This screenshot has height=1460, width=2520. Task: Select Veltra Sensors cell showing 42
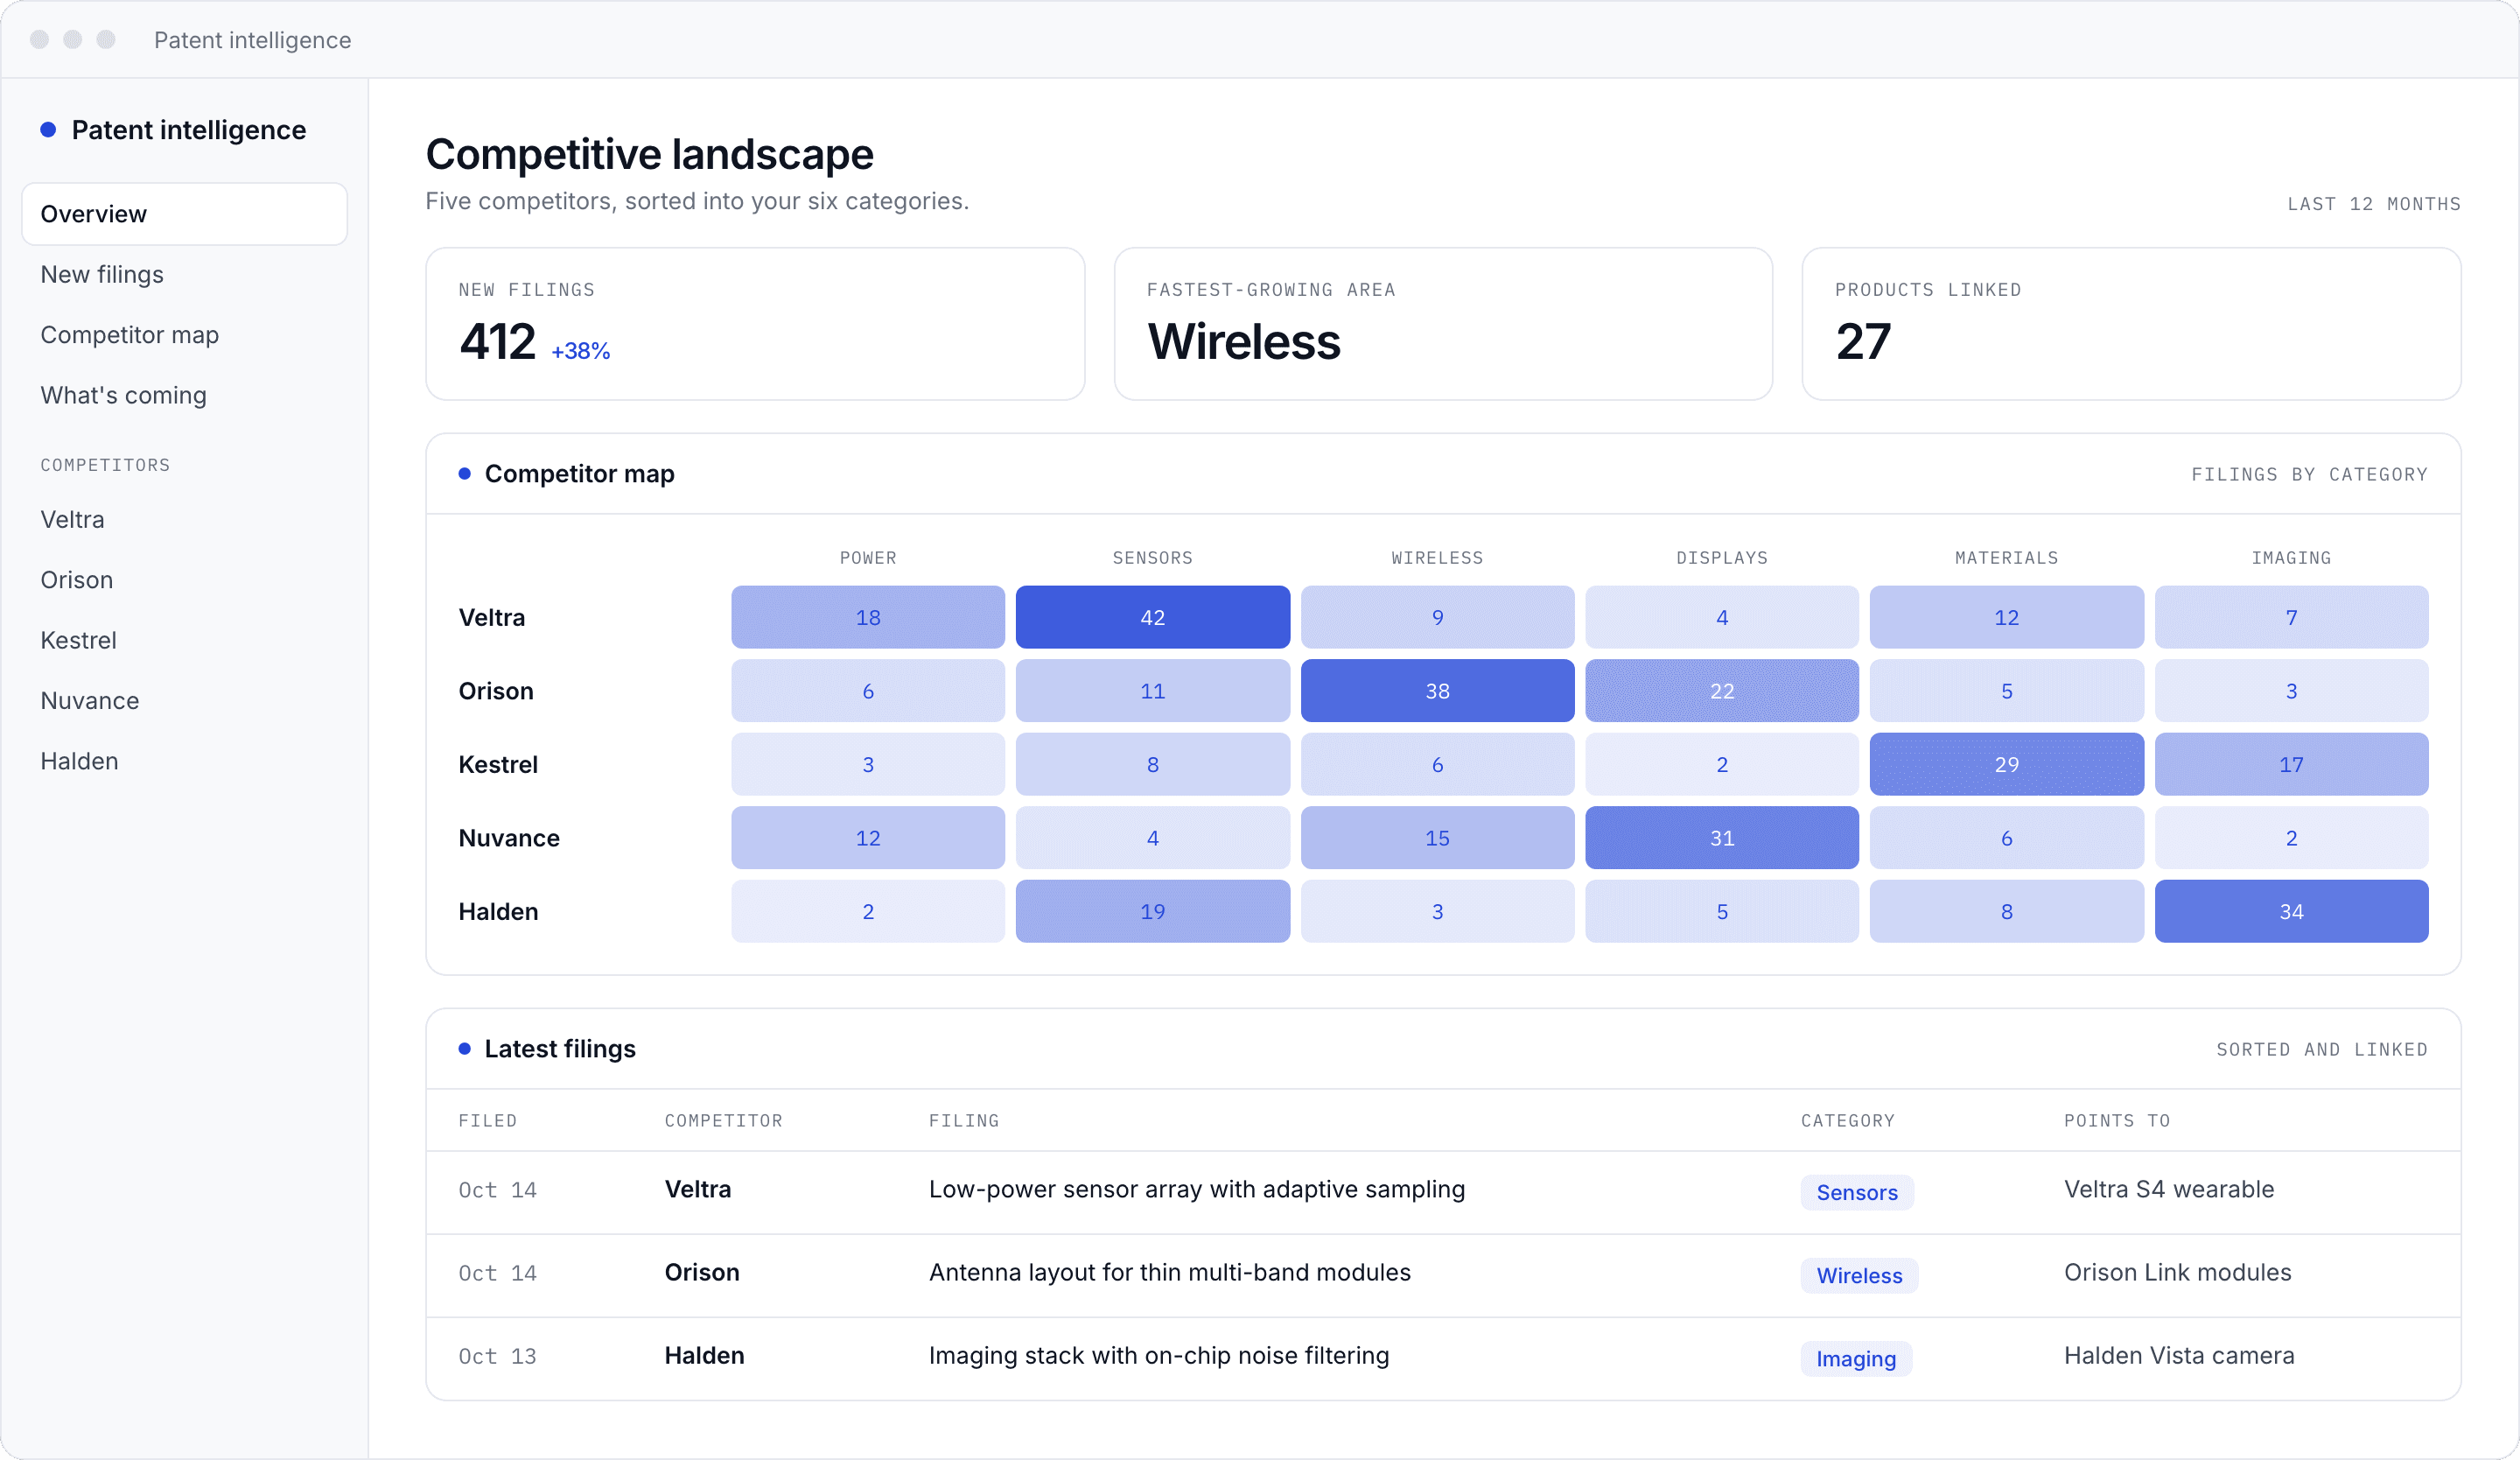(1152, 617)
